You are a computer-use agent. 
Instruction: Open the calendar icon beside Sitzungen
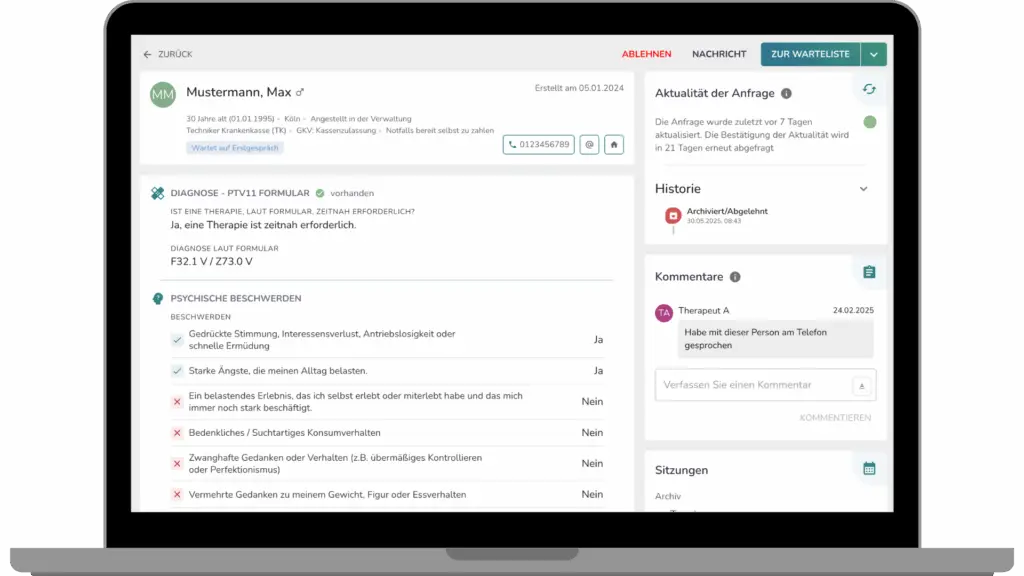point(869,468)
